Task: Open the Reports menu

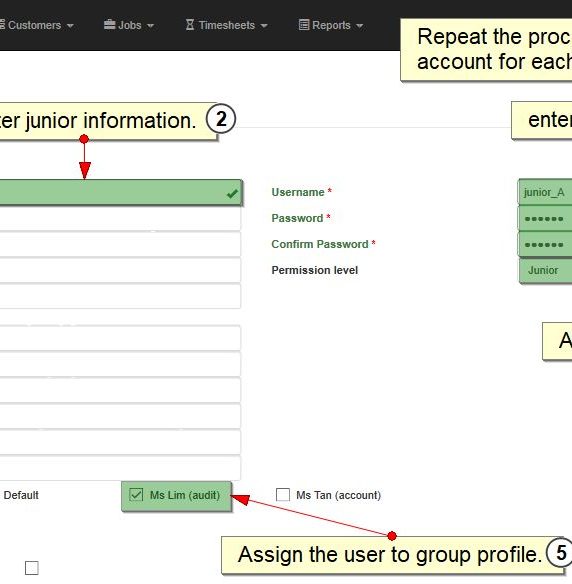Action: [331, 25]
